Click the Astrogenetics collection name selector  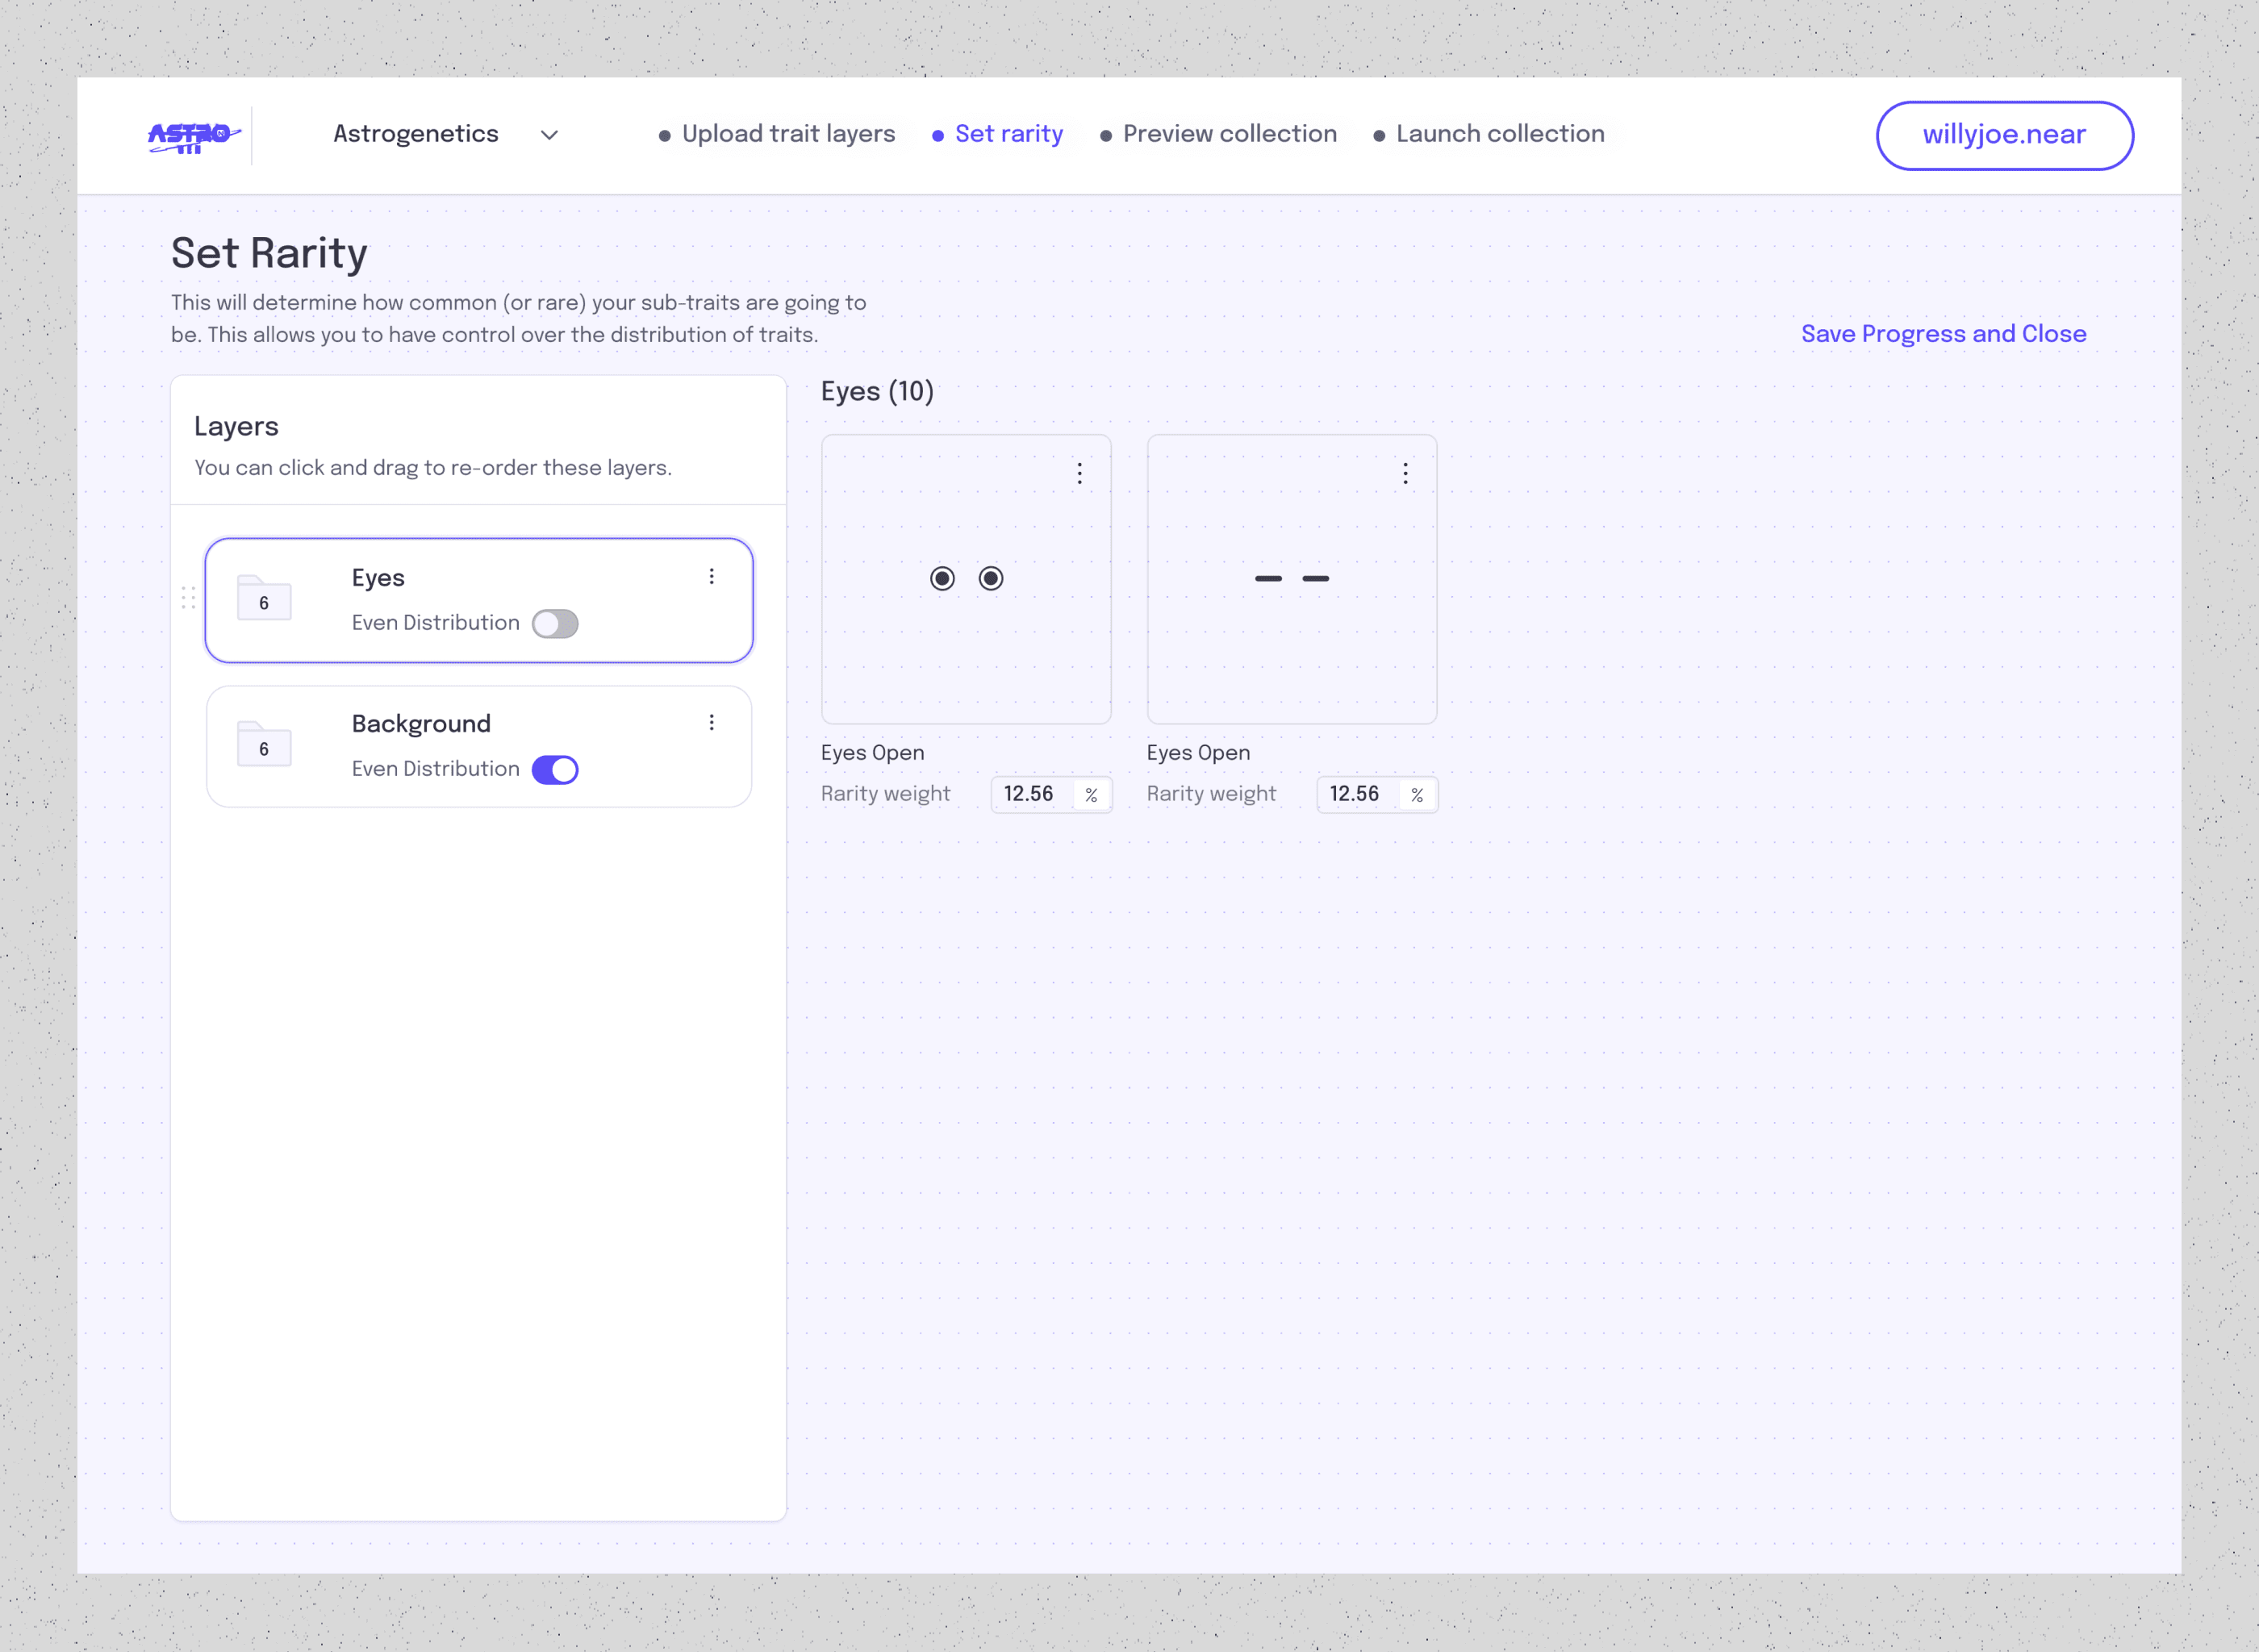415,134
